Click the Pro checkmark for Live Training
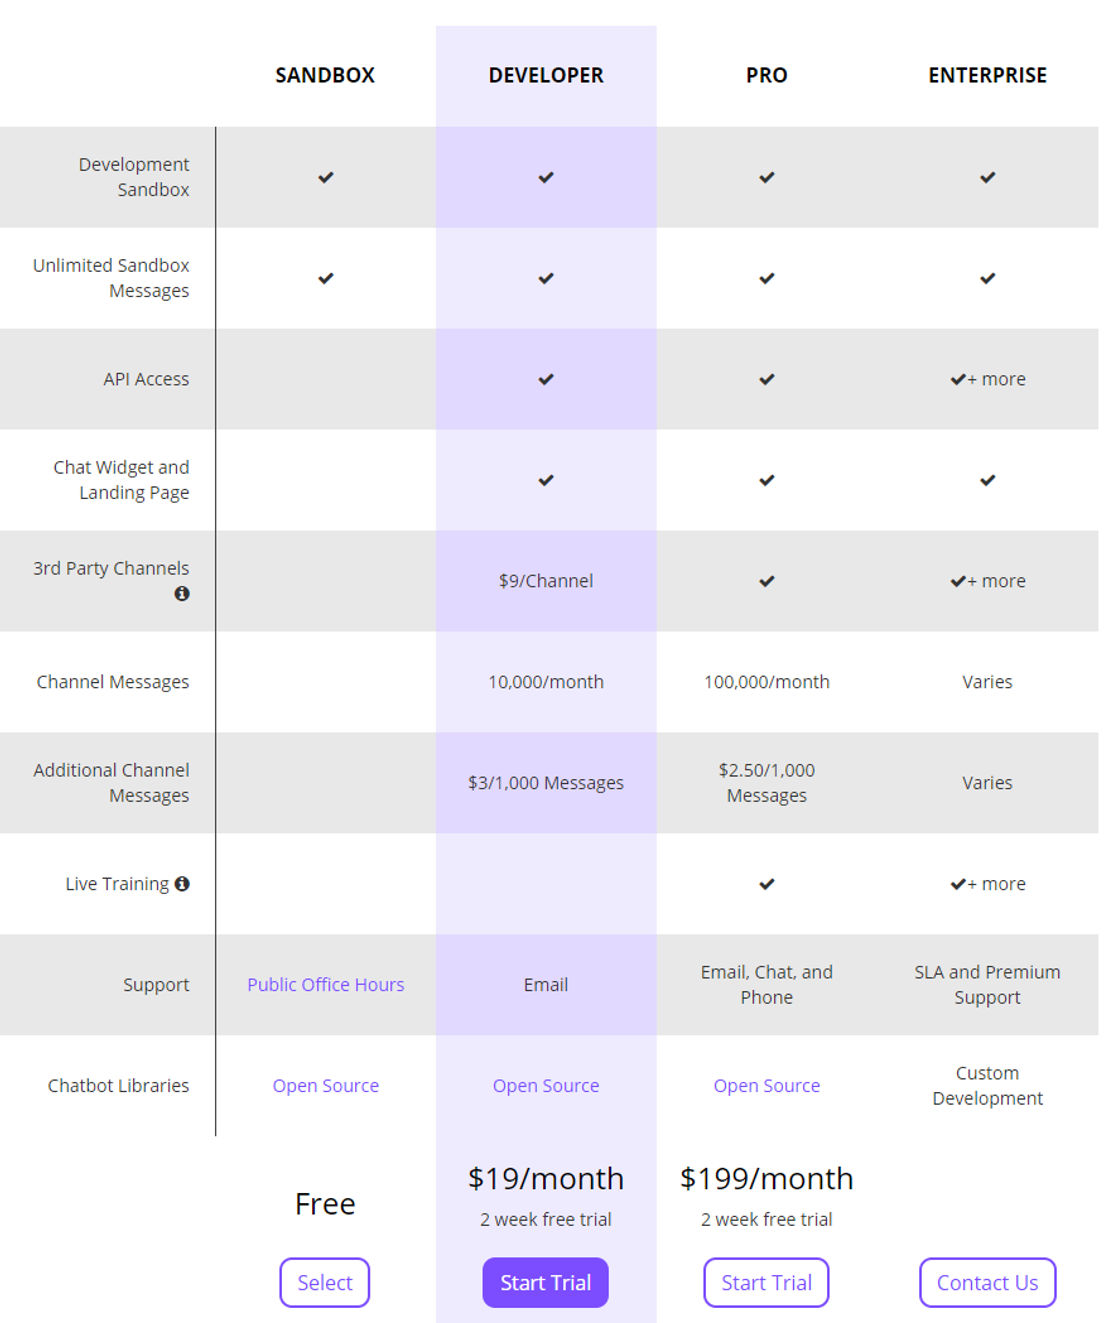The height and width of the screenshot is (1323, 1108). pos(767,883)
